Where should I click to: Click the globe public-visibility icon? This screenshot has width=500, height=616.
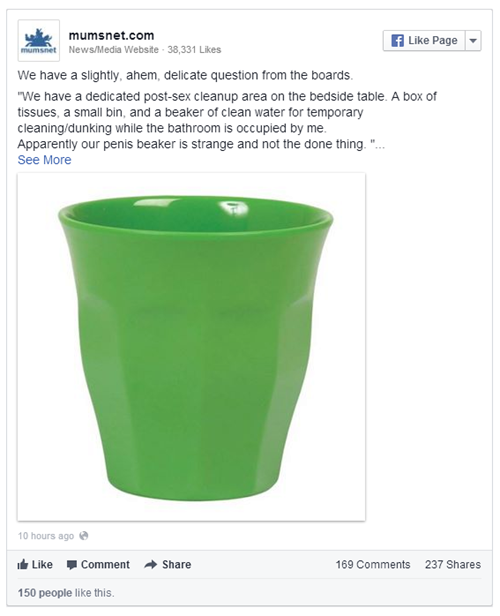[84, 535]
